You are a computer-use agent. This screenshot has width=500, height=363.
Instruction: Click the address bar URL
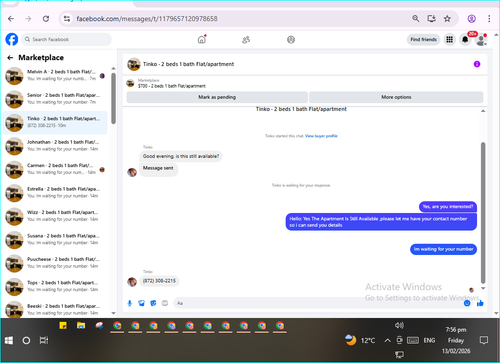(x=147, y=19)
